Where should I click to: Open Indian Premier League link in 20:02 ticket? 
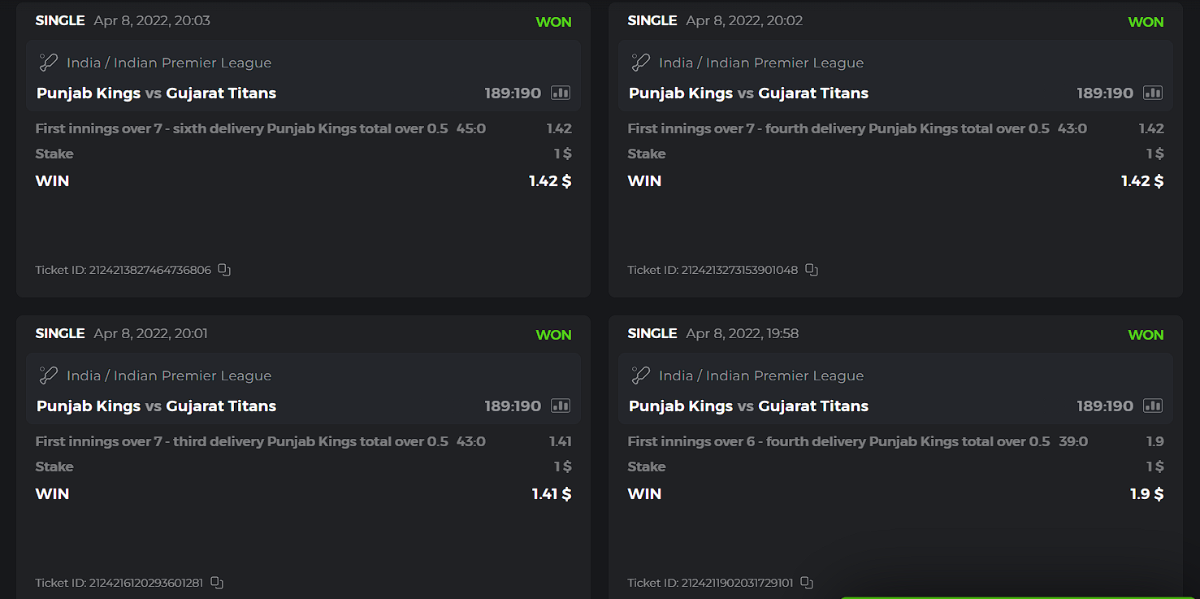[785, 63]
